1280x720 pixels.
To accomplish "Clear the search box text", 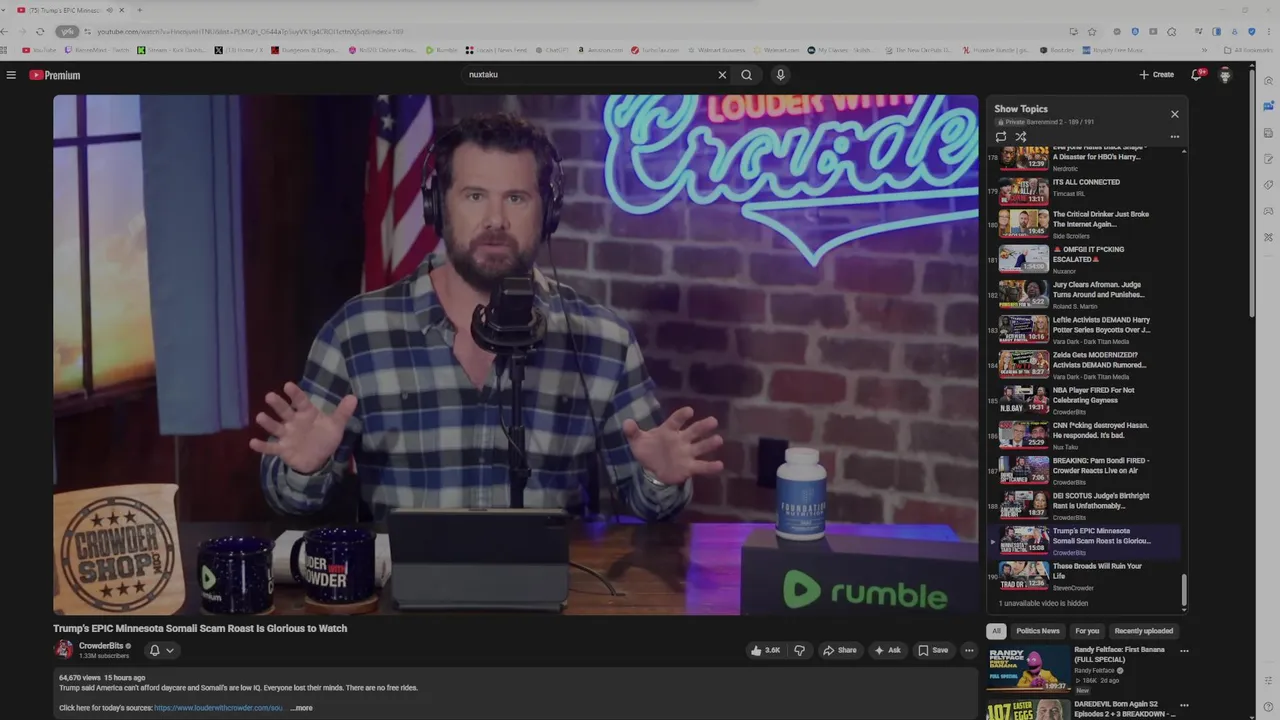I will pos(722,75).
